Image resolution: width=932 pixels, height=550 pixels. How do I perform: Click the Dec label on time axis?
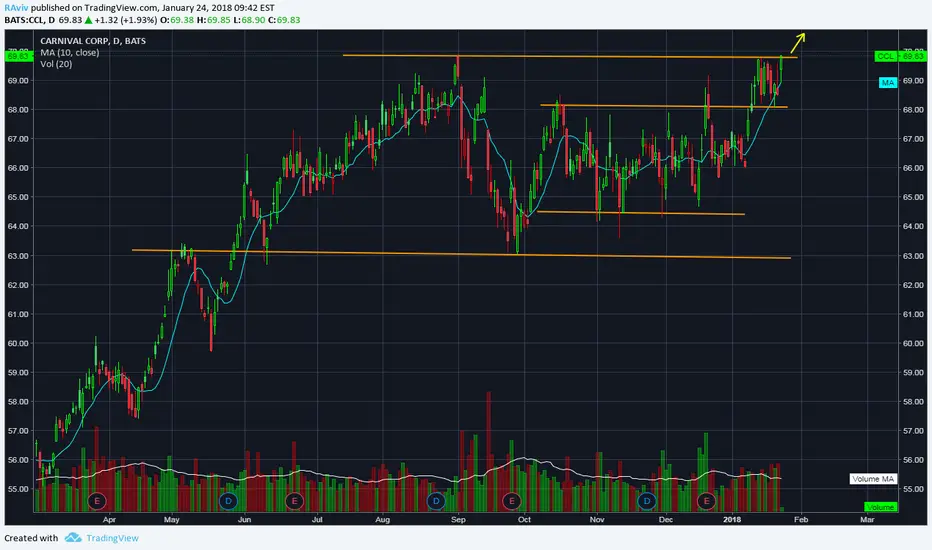(x=666, y=520)
